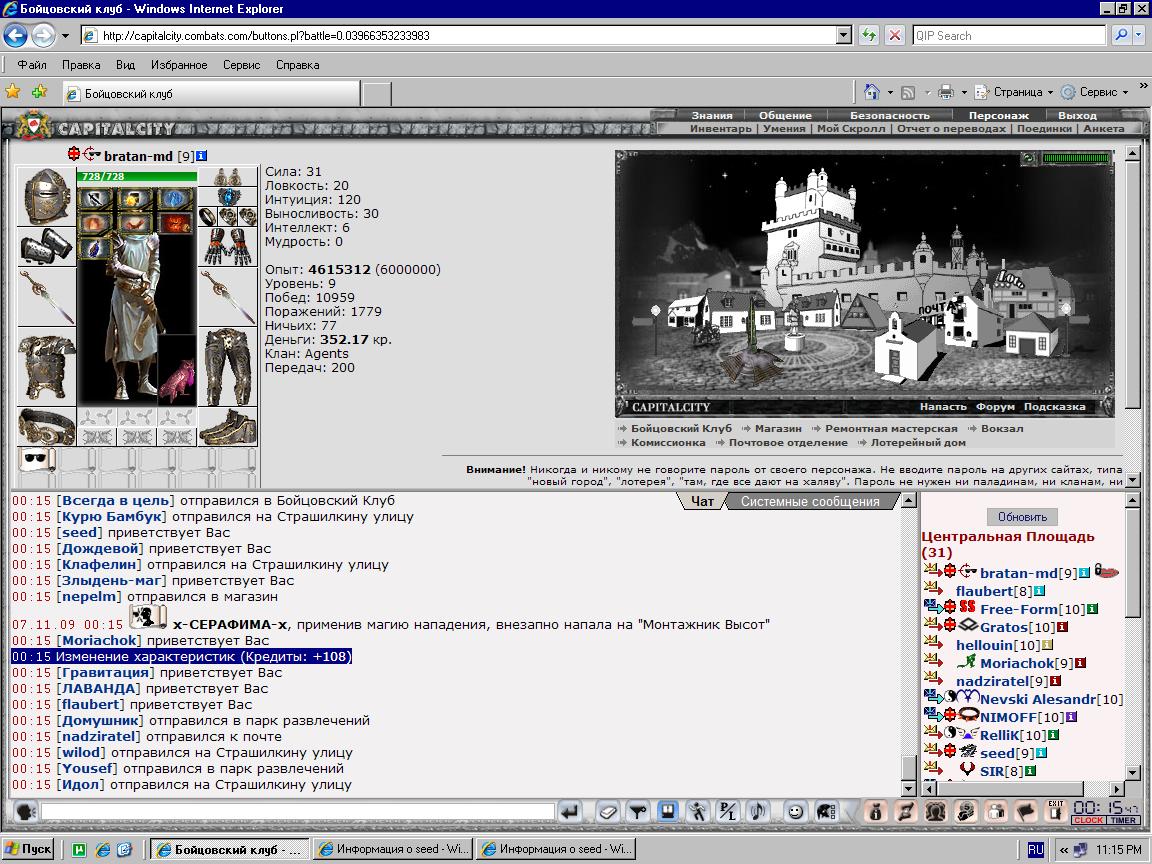Open the Общение top menu

pyautogui.click(x=785, y=115)
